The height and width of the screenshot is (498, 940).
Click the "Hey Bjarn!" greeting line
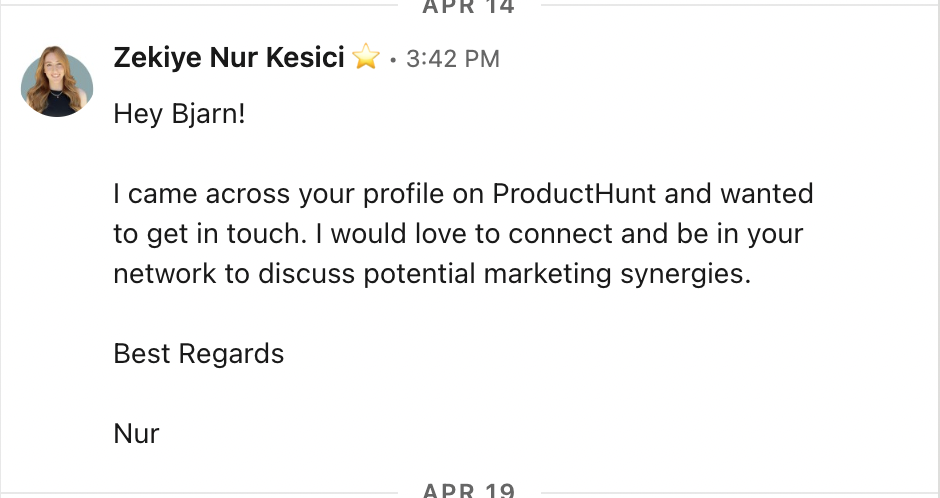(x=179, y=114)
